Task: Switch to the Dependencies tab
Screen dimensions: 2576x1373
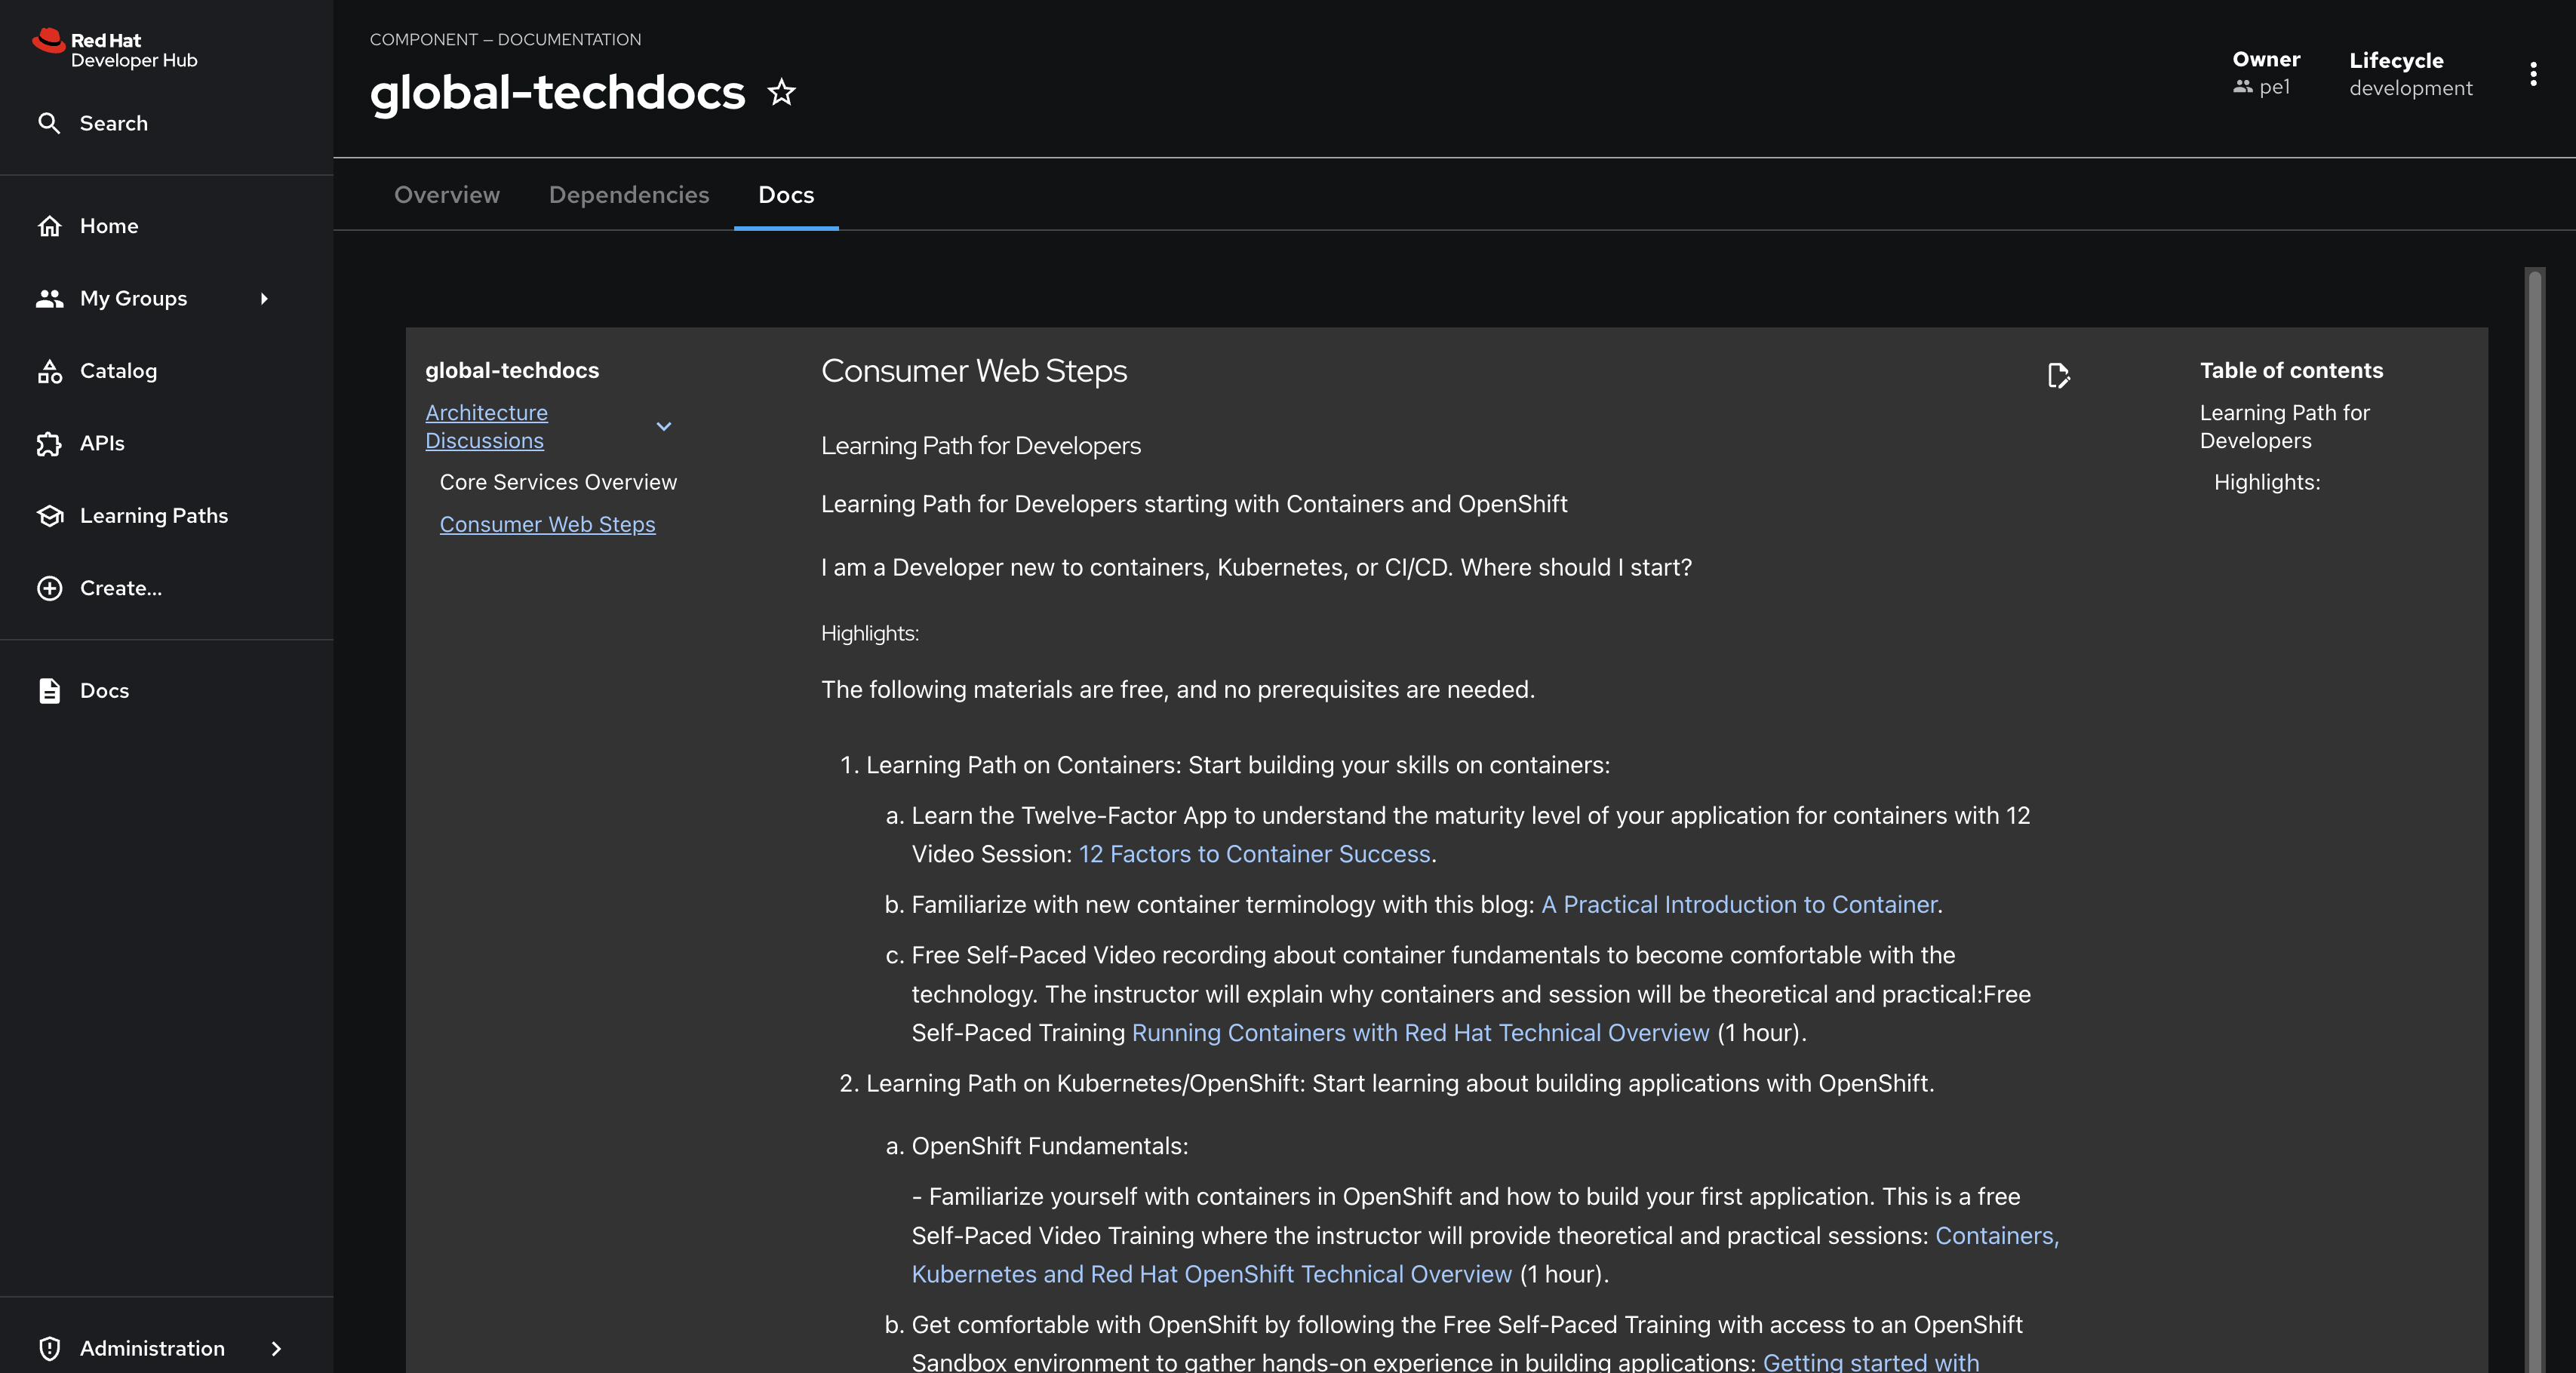Action: pos(629,195)
